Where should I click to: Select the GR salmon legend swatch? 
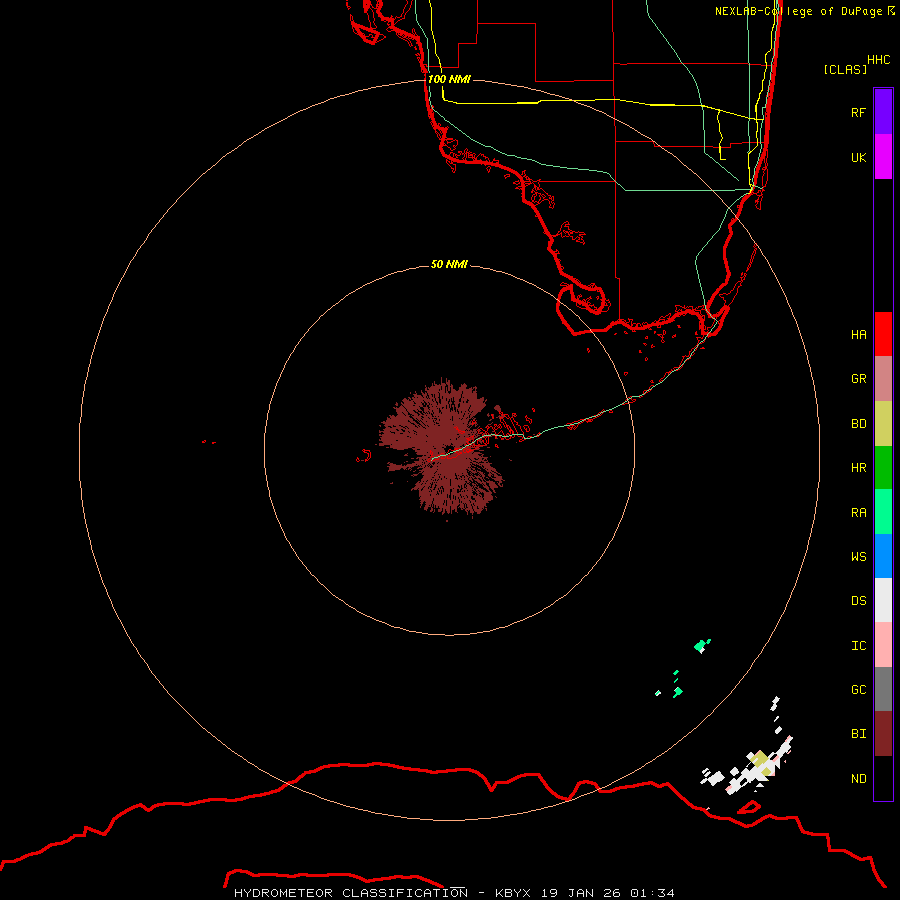point(883,379)
